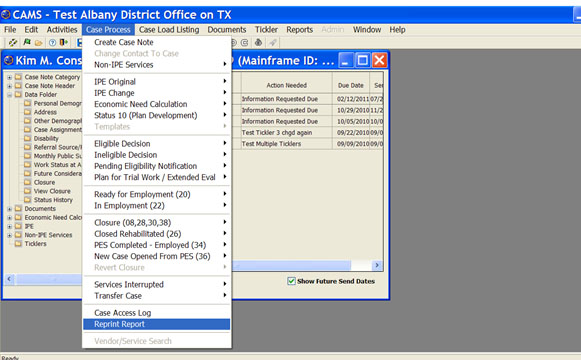Expand the Economic Need Calc tree node
The height and width of the screenshot is (360, 581).
(x=10, y=218)
